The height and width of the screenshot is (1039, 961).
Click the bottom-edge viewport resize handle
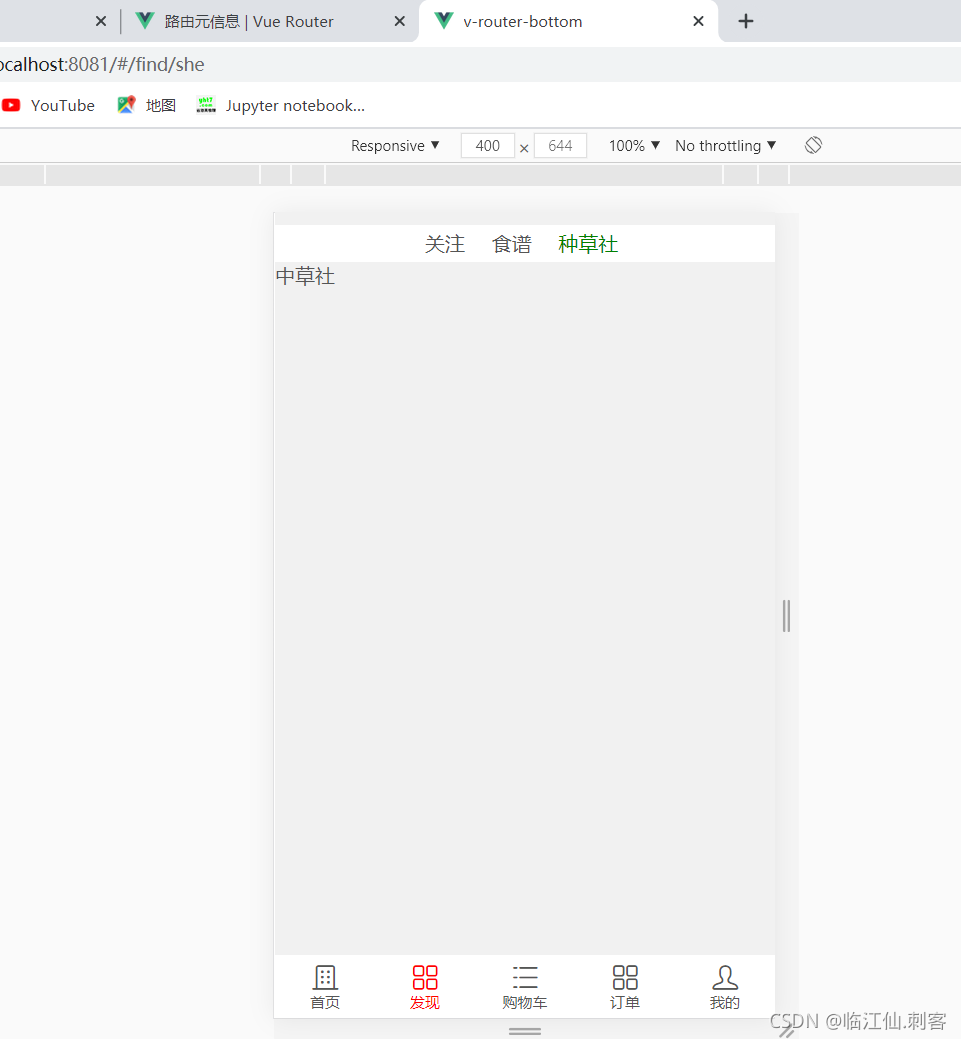click(525, 1031)
